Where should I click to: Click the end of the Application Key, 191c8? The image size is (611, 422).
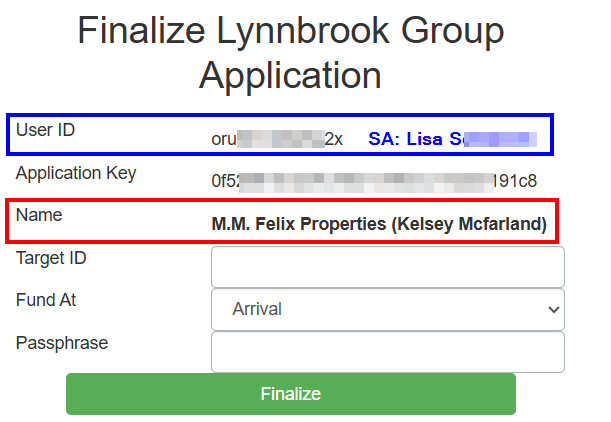[x=516, y=181]
